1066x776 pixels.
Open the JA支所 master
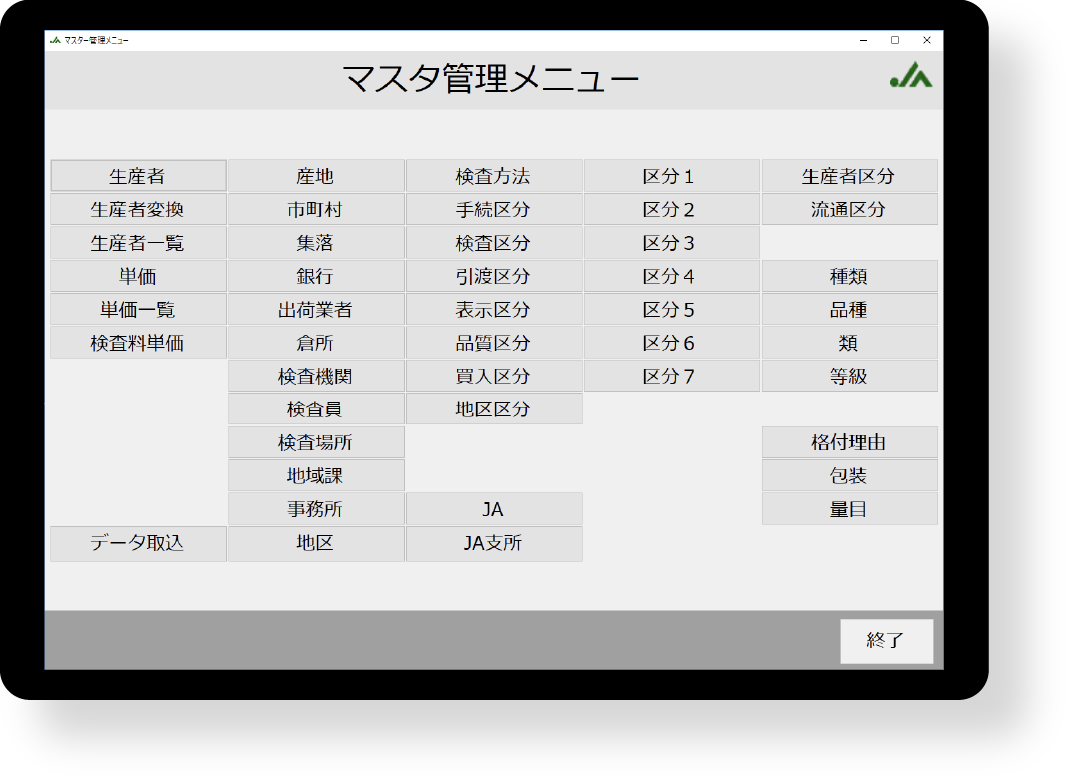pyautogui.click(x=494, y=544)
